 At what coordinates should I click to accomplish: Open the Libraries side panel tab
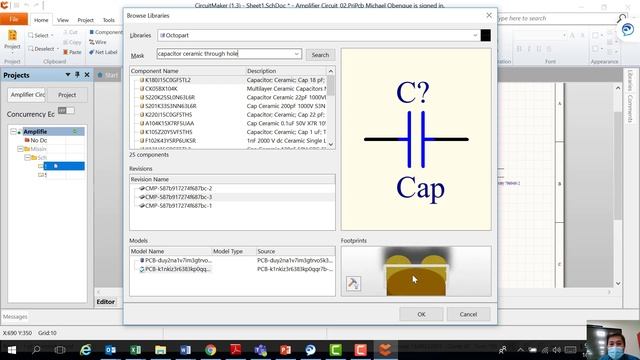point(630,80)
